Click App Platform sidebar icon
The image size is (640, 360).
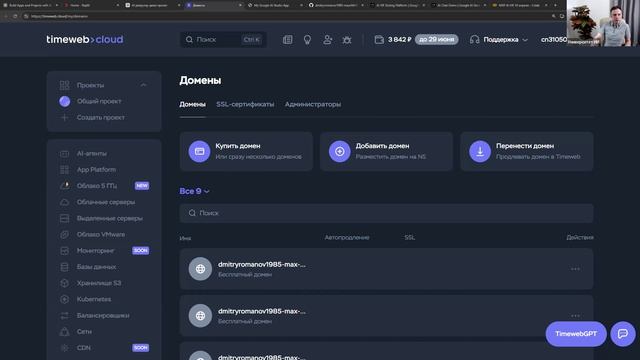(64, 170)
